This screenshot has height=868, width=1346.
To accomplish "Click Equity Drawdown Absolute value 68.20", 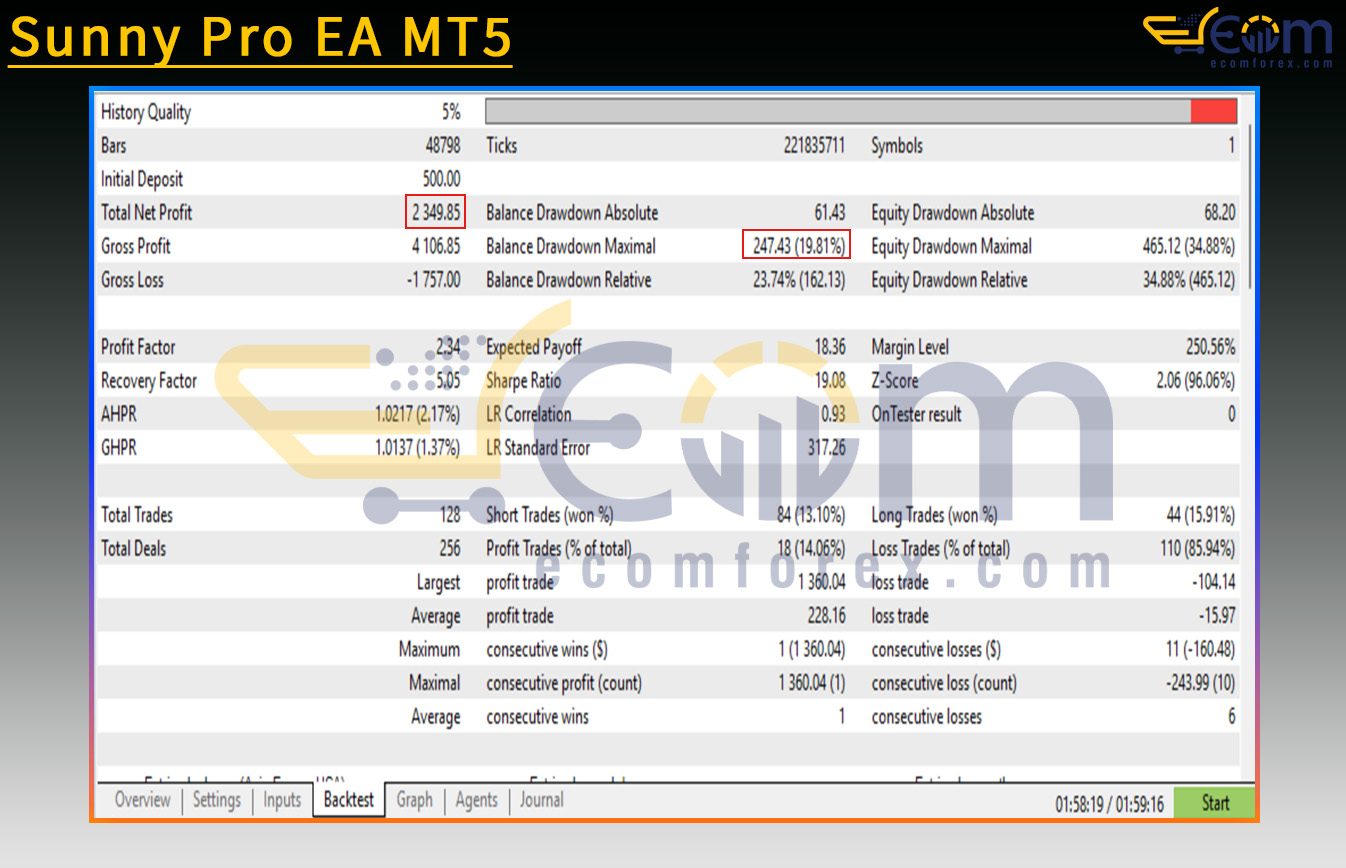I will click(x=1219, y=213).
